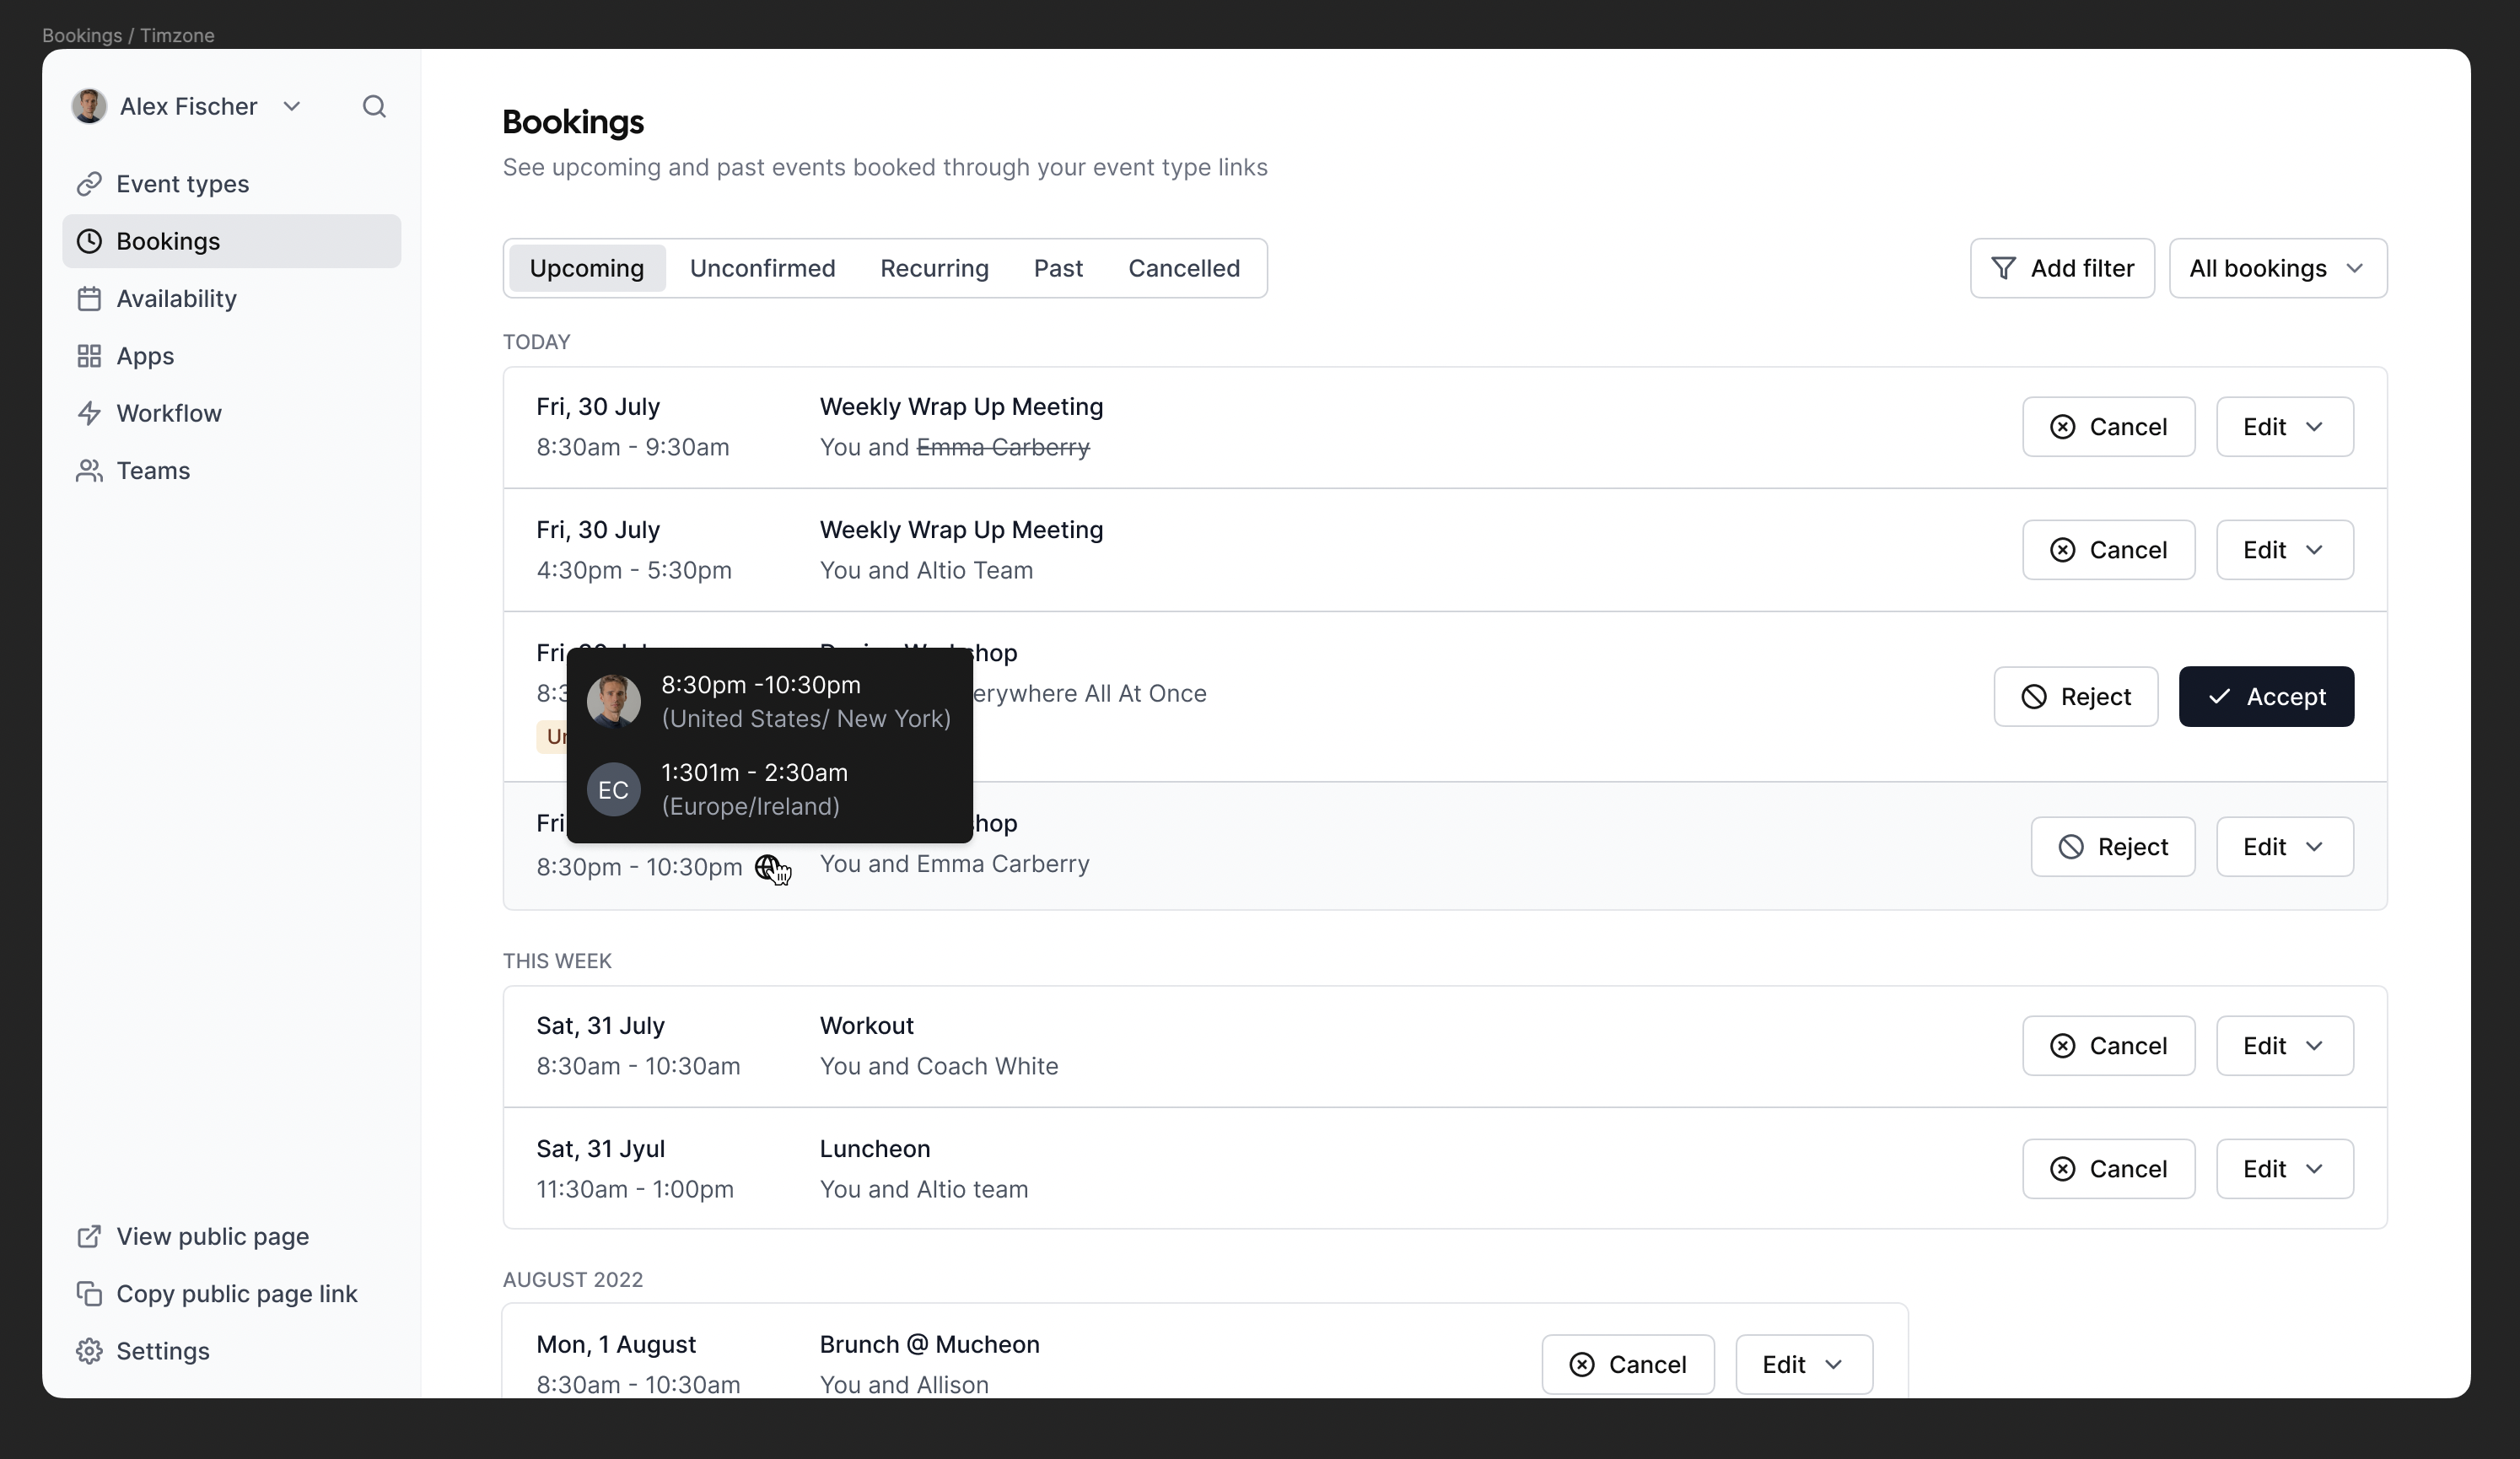Open Apps via the grid icon
Screen dimensions: 2520x1459
click(x=89, y=356)
